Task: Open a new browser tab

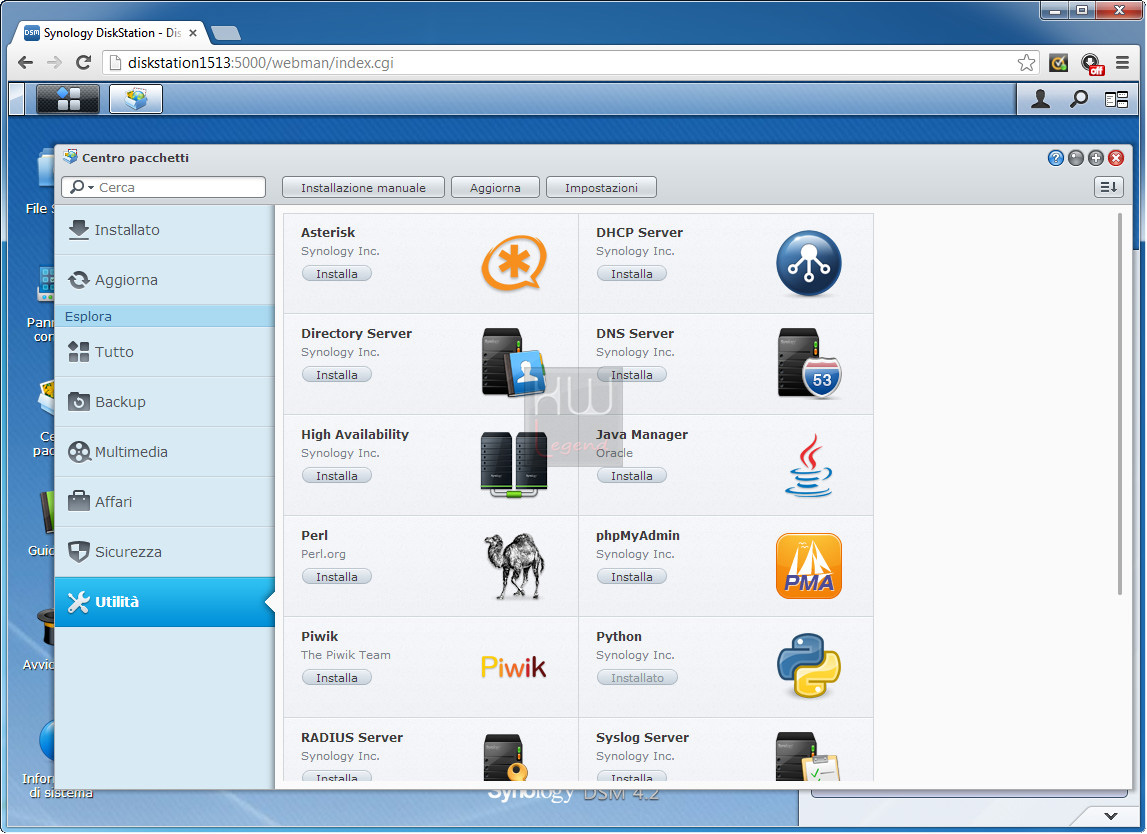Action: tap(225, 34)
